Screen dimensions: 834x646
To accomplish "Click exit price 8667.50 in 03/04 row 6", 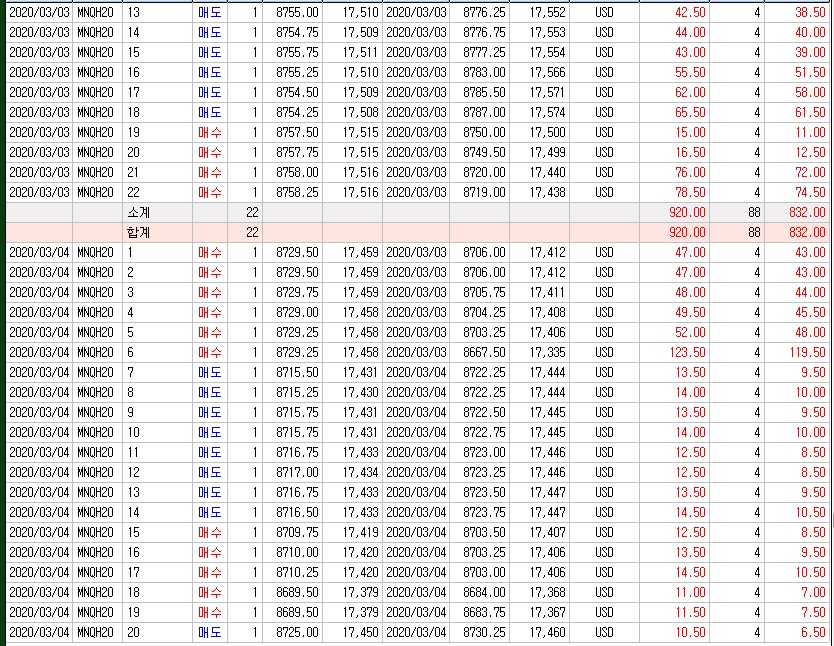I will 484,353.
